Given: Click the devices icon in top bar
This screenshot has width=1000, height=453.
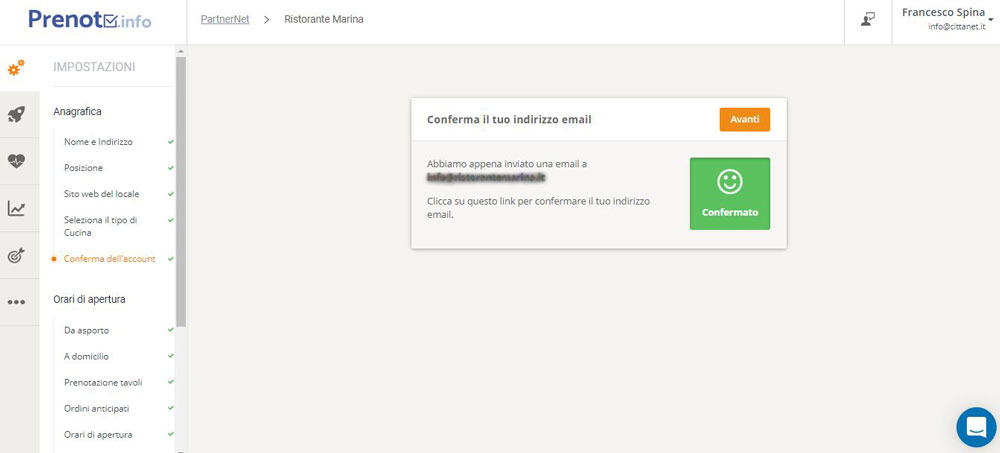Looking at the screenshot, I should click(868, 20).
